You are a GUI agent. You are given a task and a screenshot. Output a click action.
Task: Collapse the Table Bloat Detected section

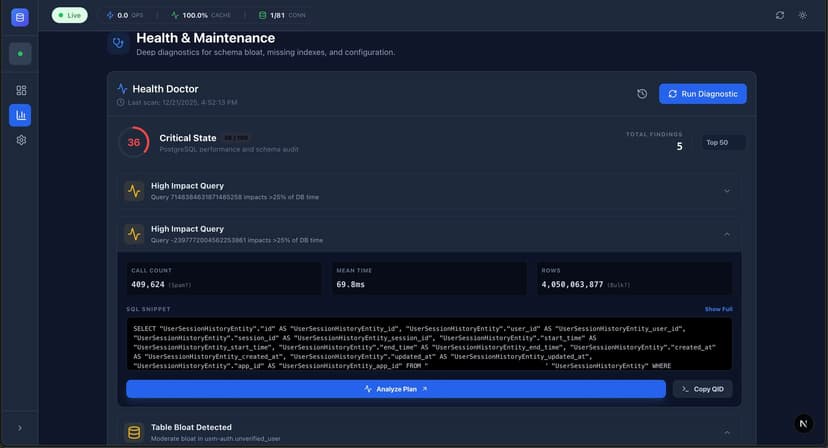click(727, 432)
